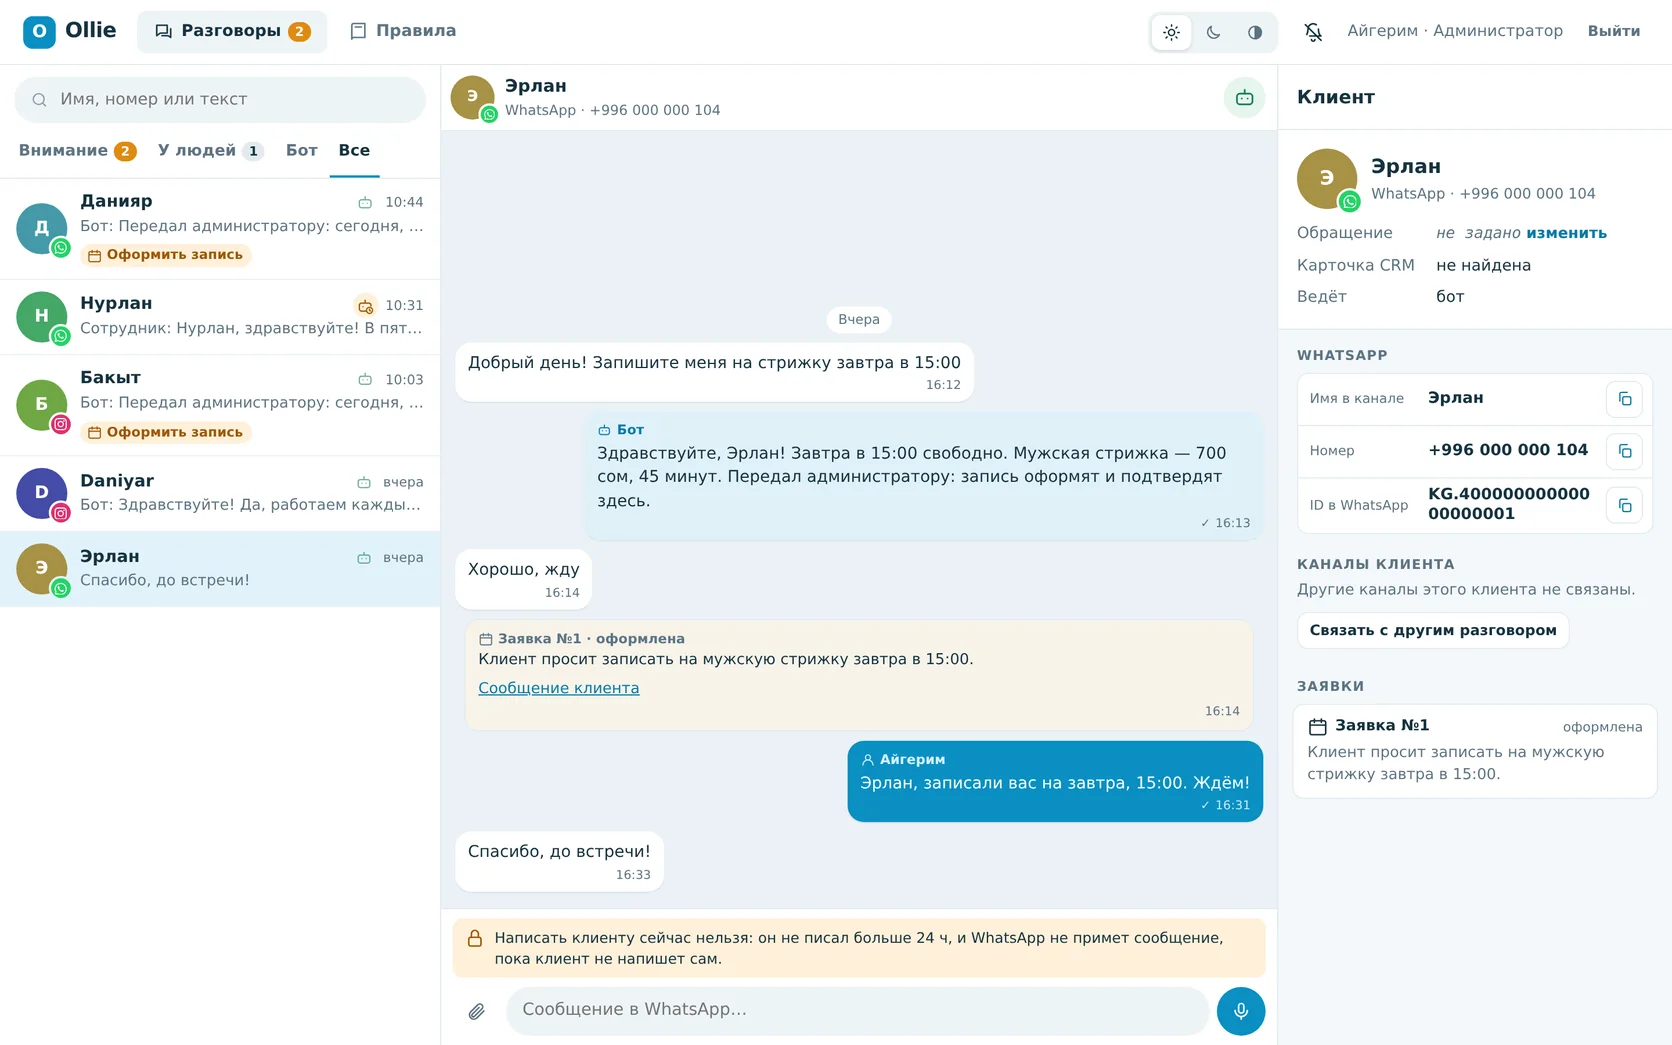Click Оформить запись badge in Бакыт's conversation
The height and width of the screenshot is (1045, 1672).
165,433
